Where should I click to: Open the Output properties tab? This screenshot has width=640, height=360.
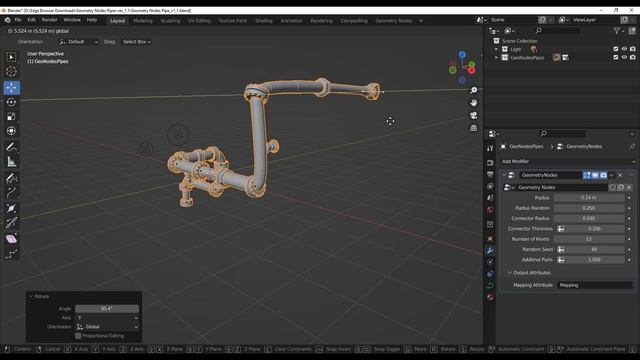coord(490,175)
